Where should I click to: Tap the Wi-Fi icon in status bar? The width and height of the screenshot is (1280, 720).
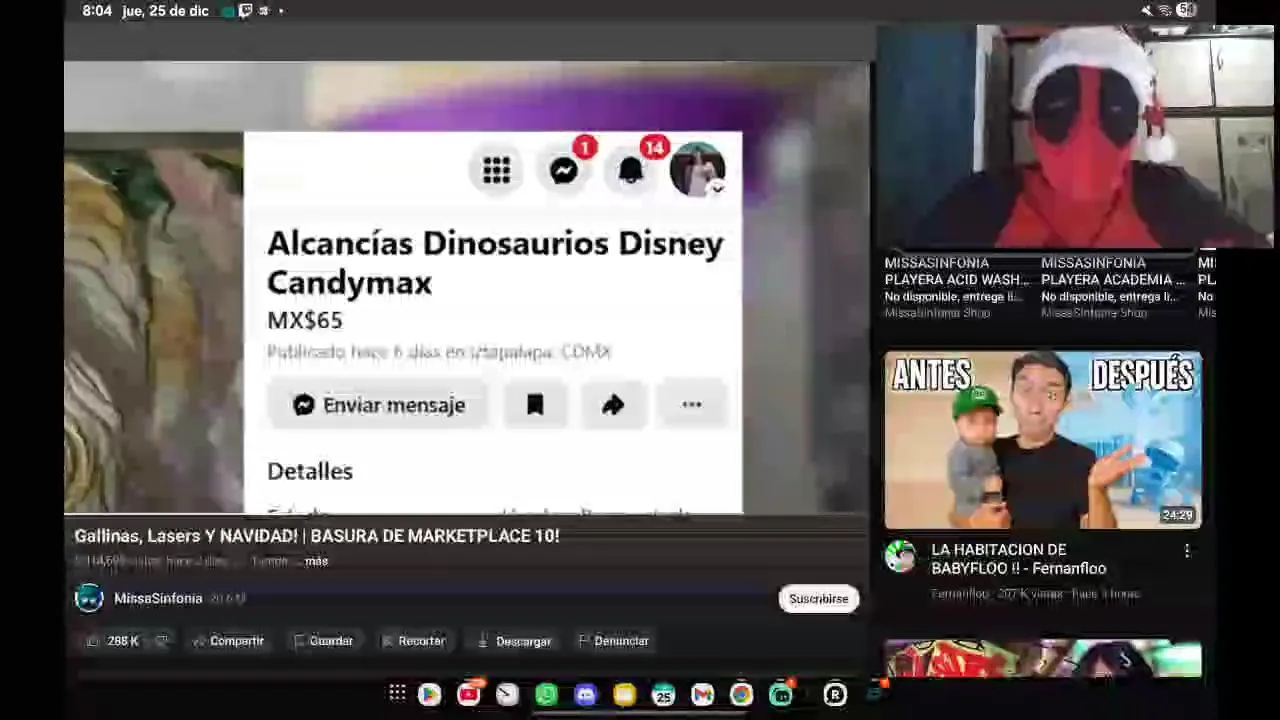1165,10
